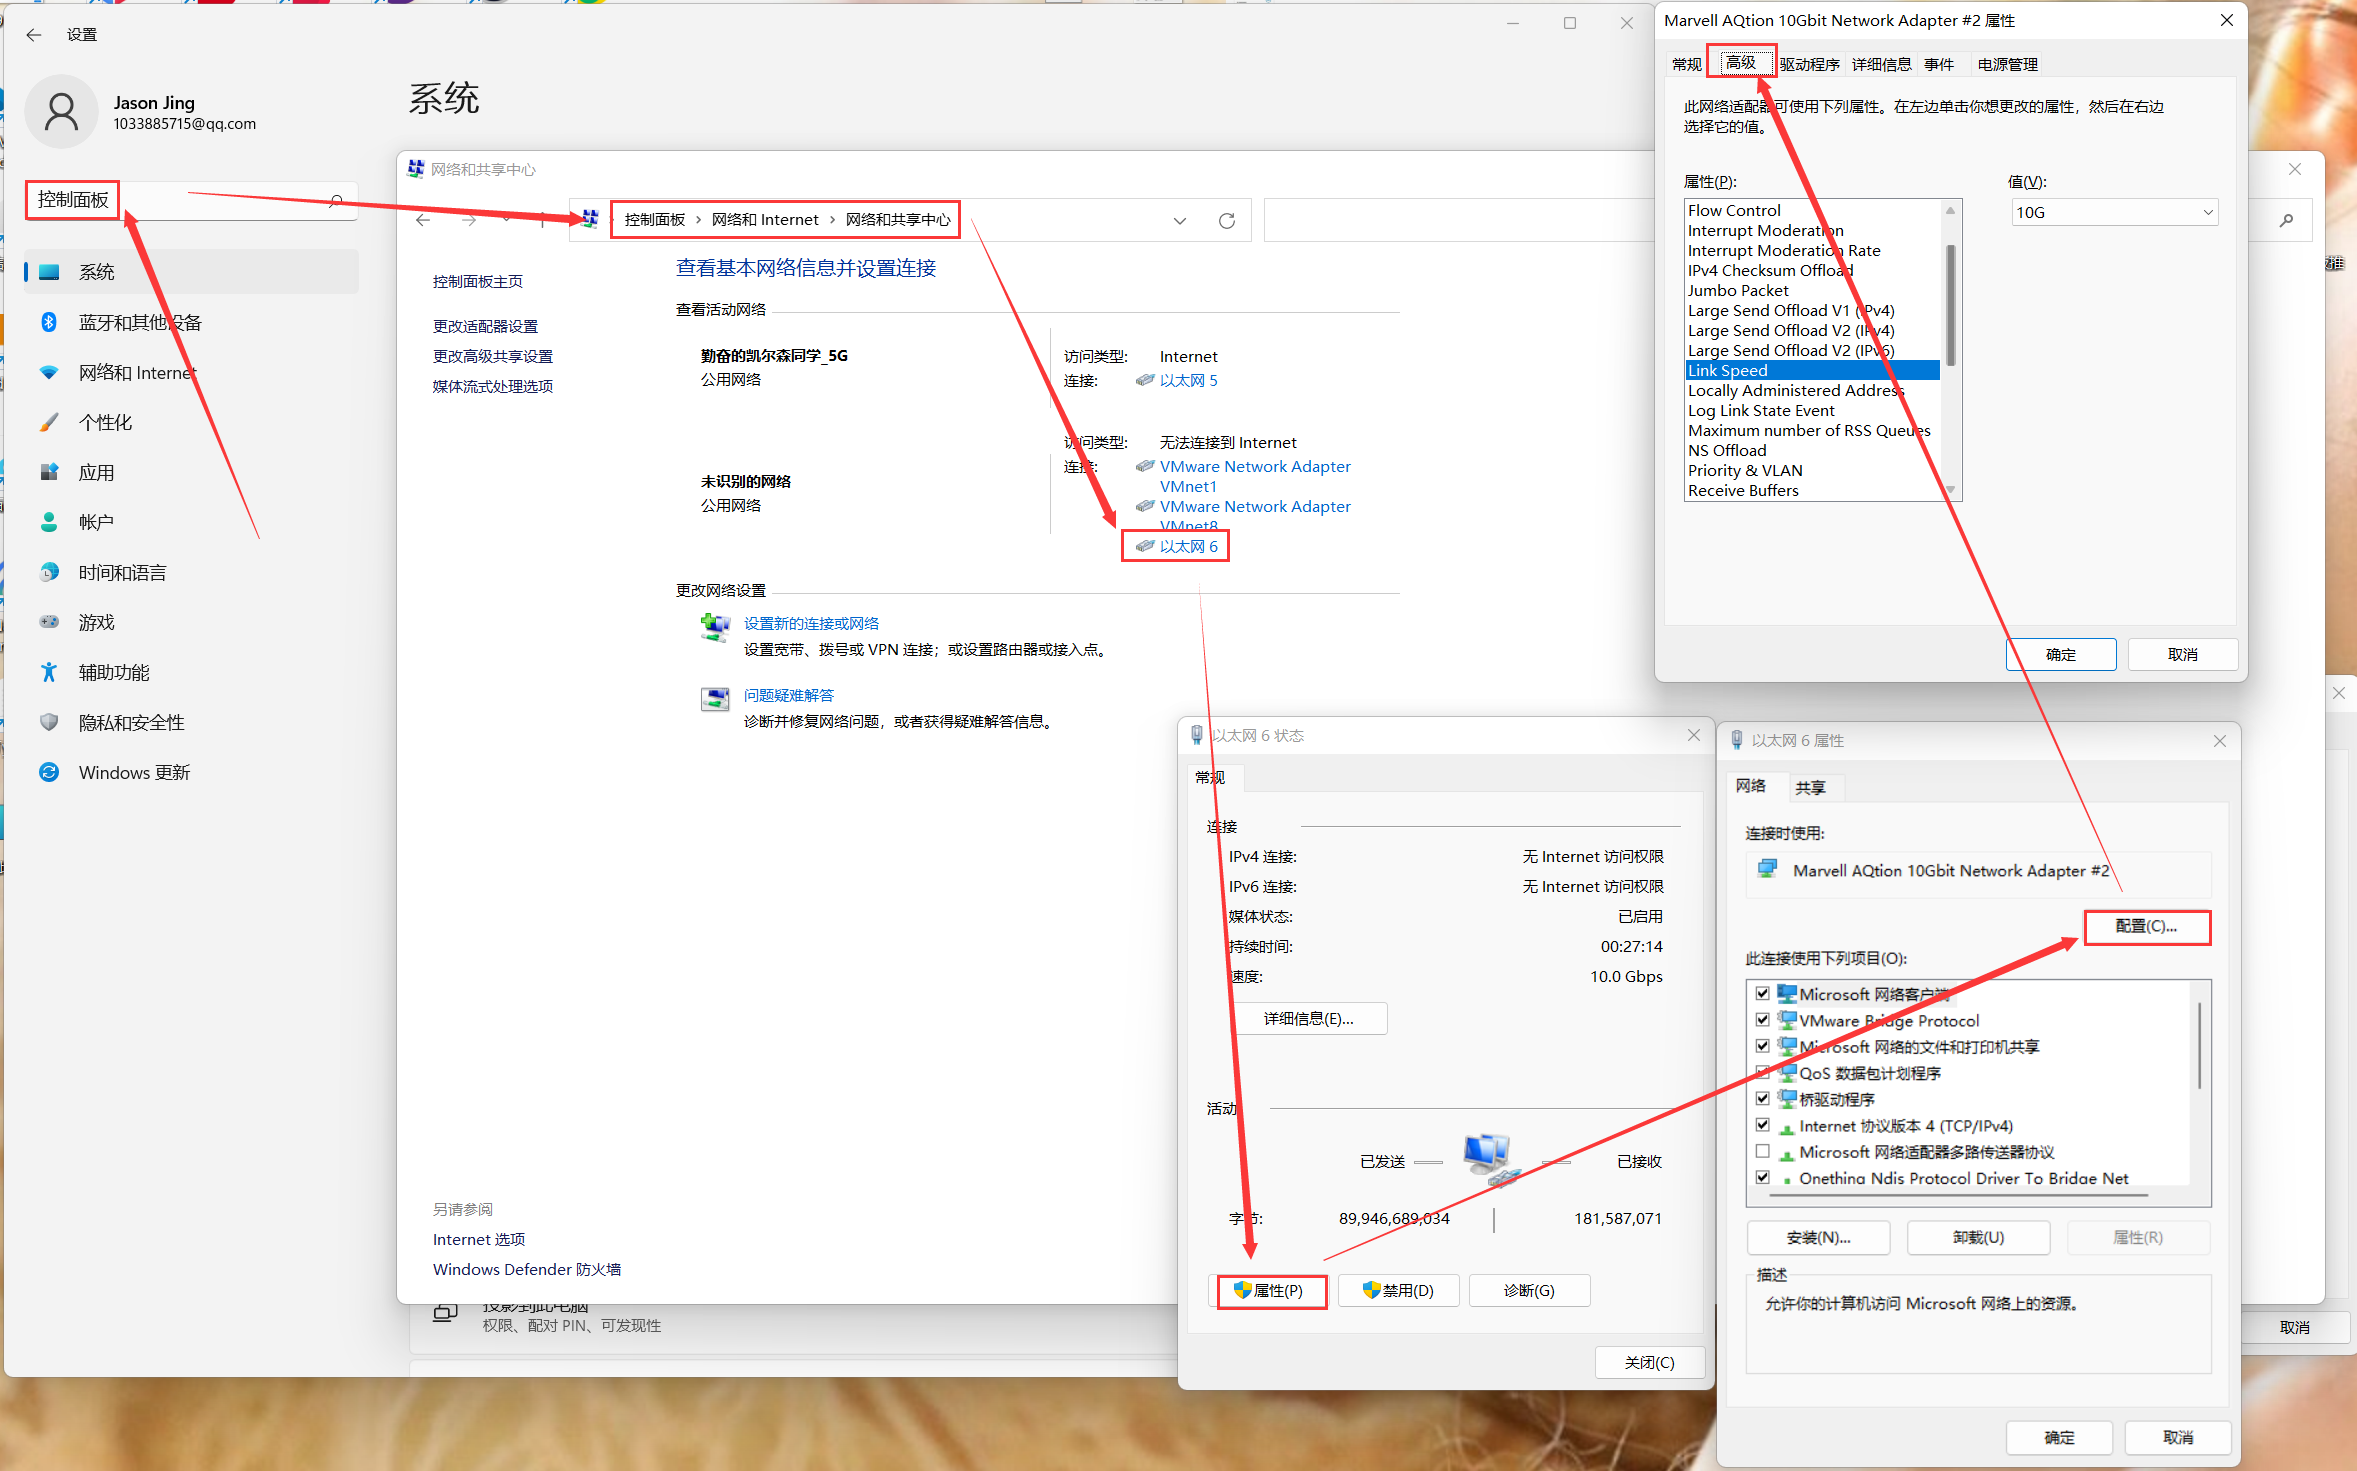Enable Microsoft network adapter multiplexor protocol checkbox
The width and height of the screenshot is (2357, 1471).
click(x=1762, y=1152)
